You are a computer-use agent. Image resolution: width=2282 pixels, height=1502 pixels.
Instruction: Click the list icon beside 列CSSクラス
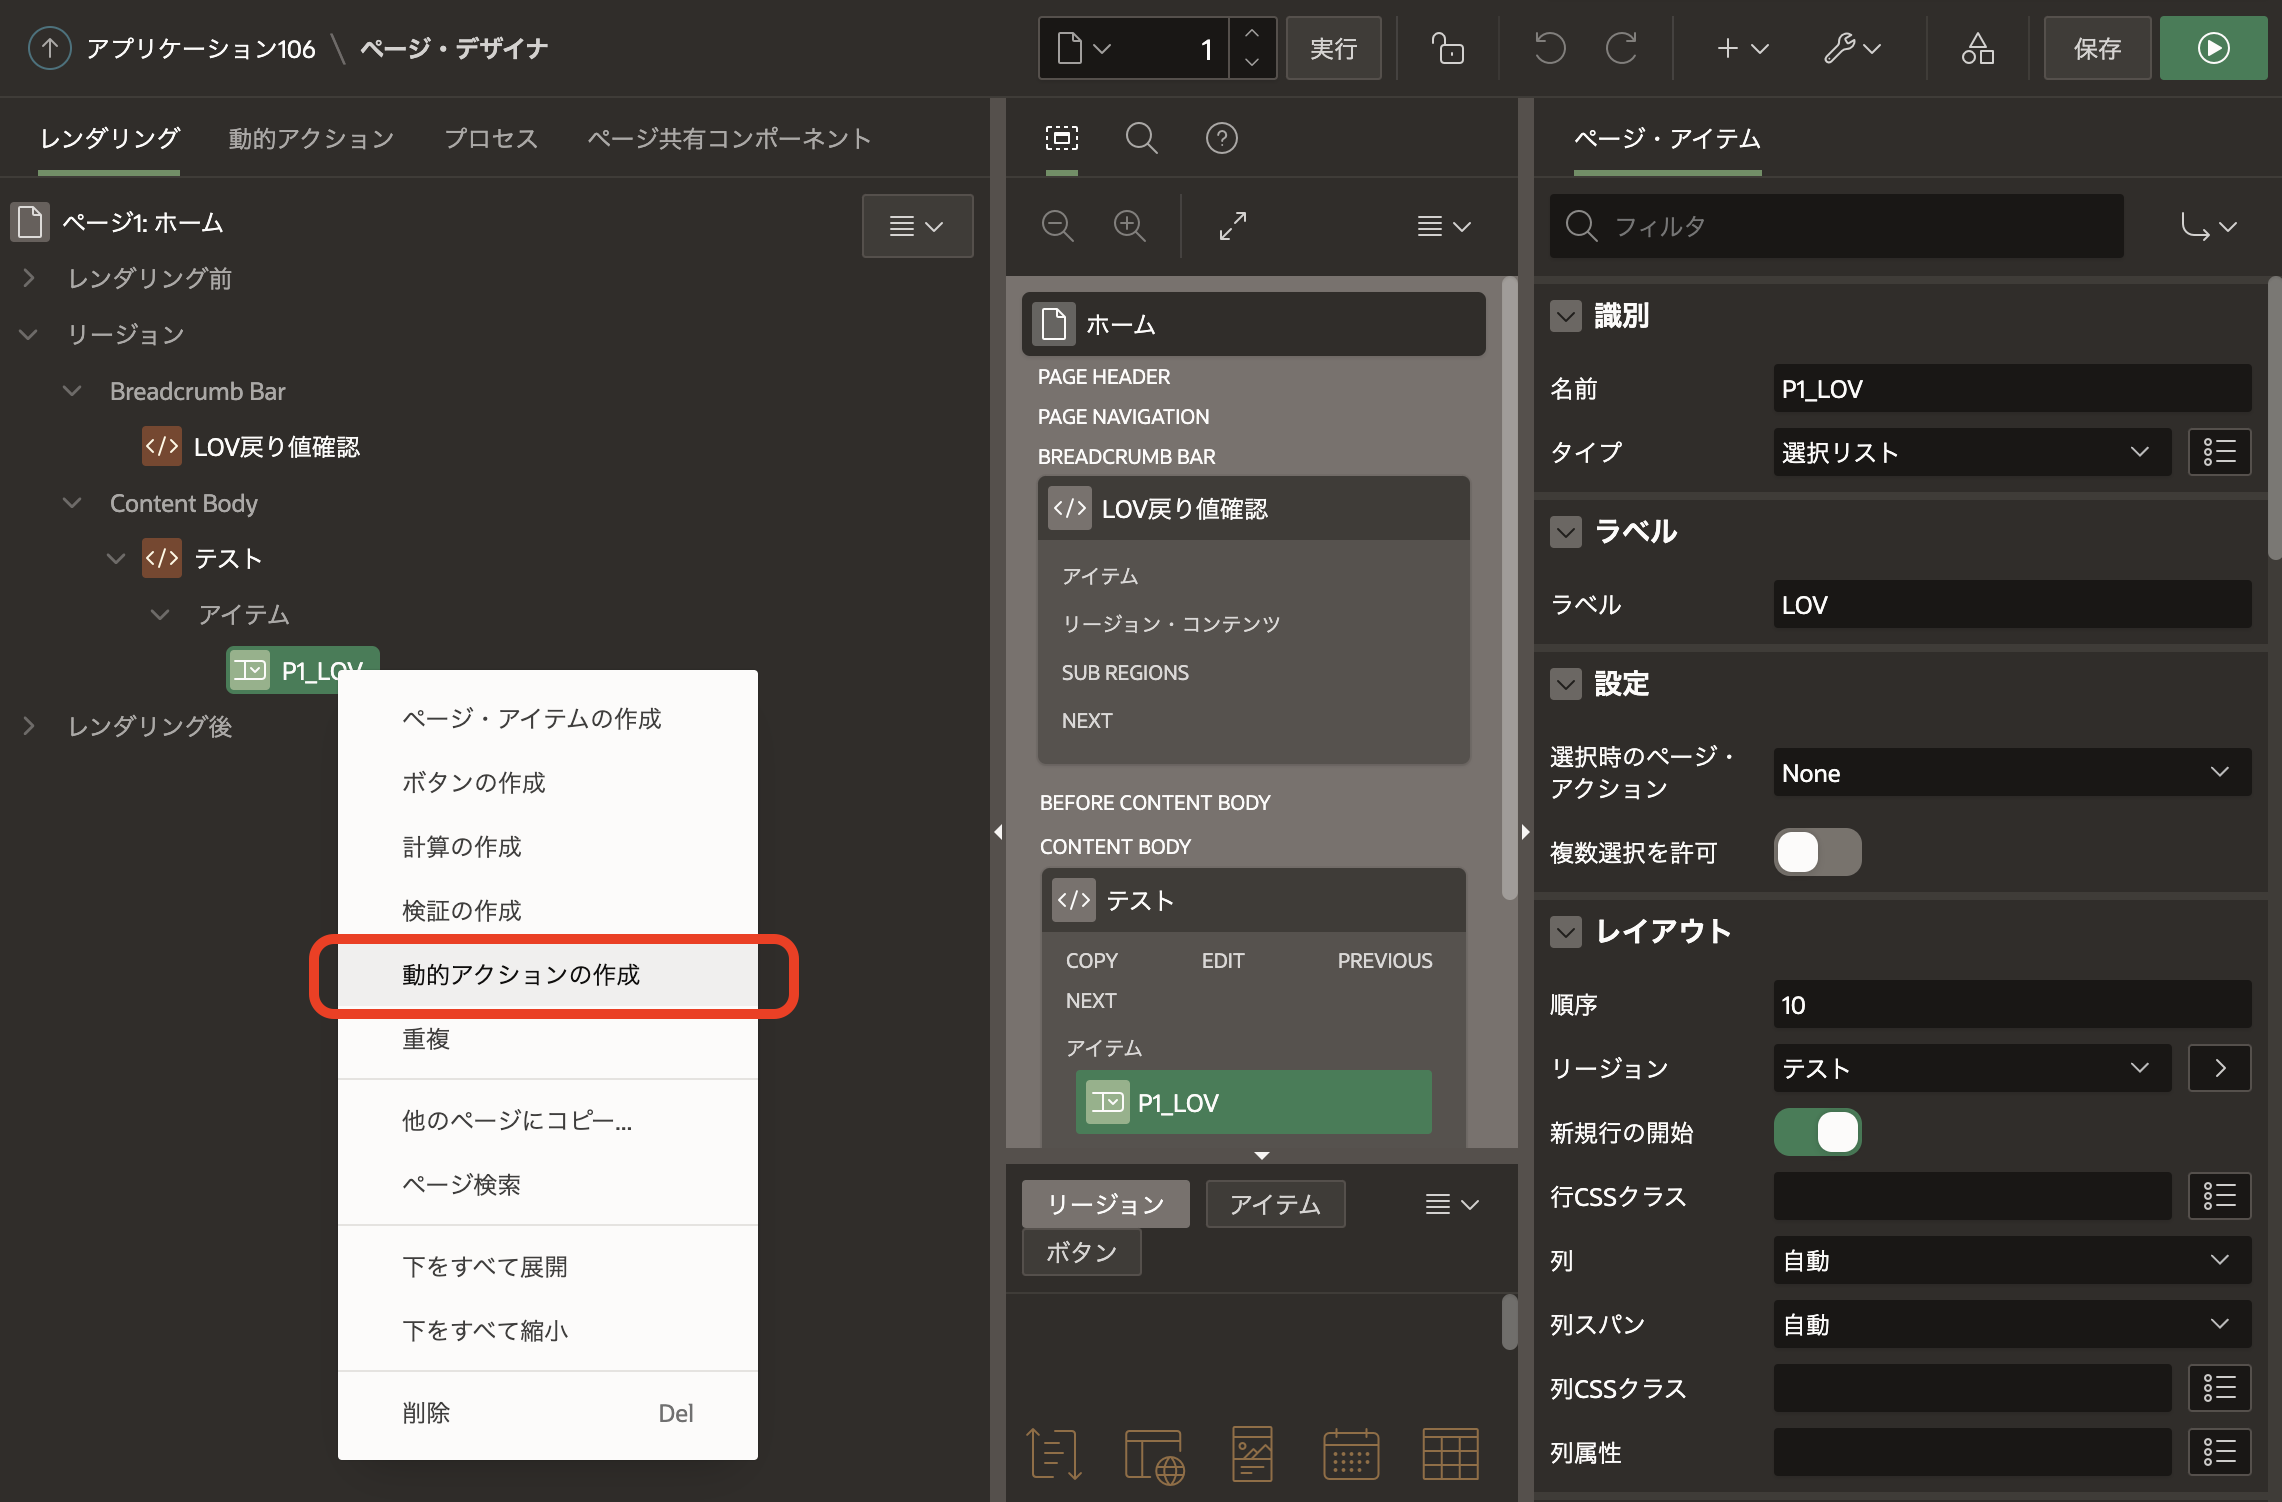coord(2219,1388)
